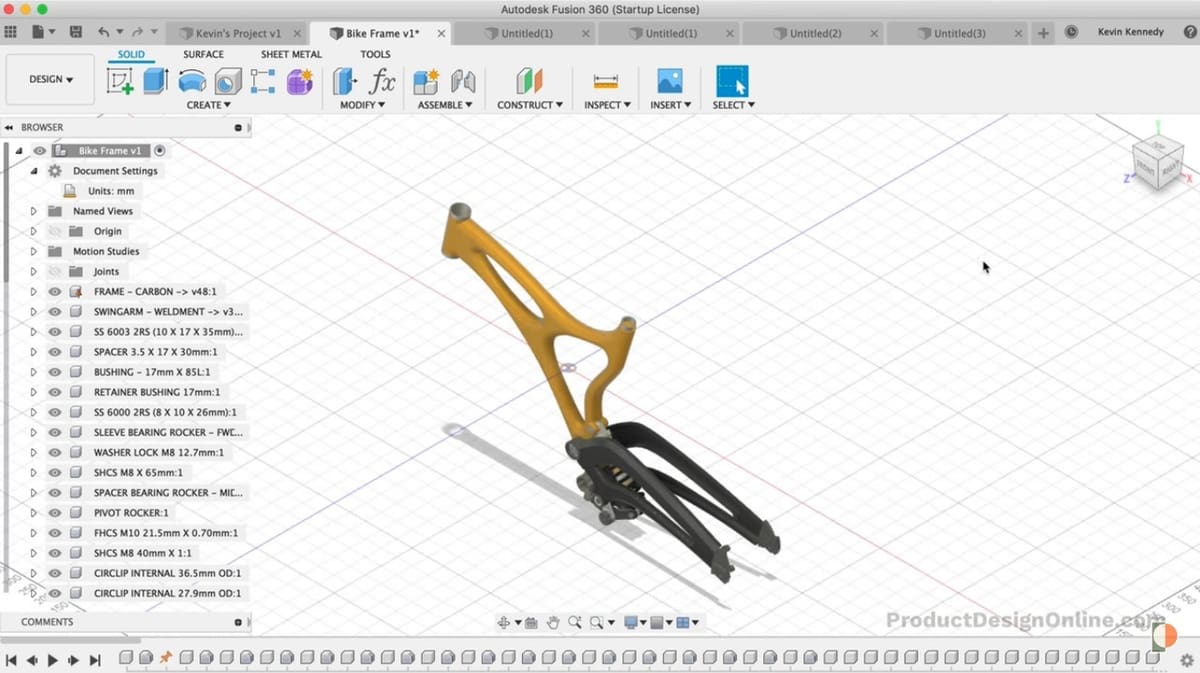1200x673 pixels.
Task: Hide the SWINGARM – WELDMENT component
Action: tap(55, 312)
